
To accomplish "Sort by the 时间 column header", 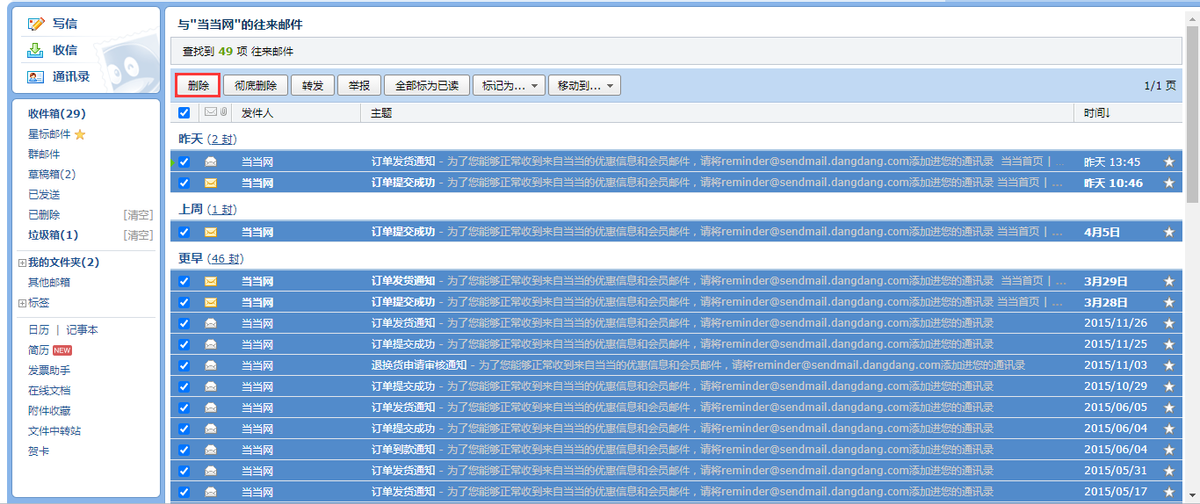I will pyautogui.click(x=1097, y=113).
